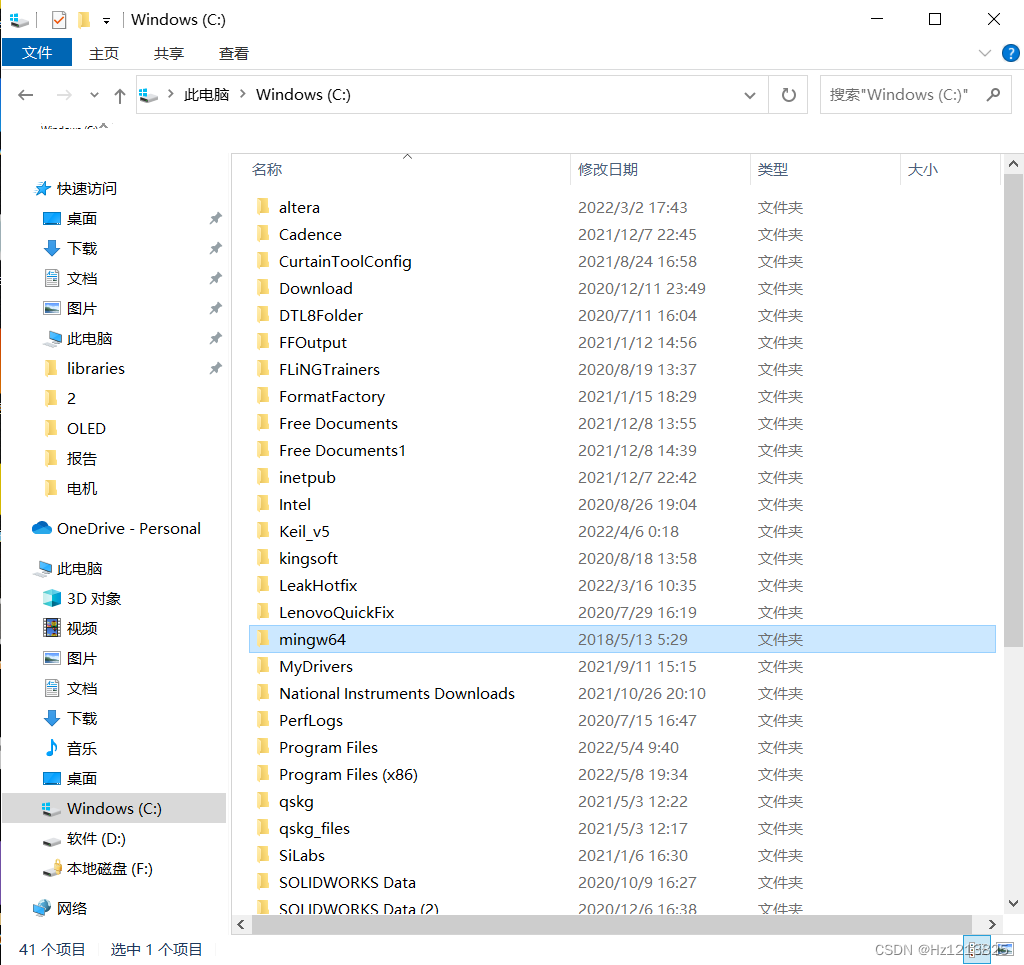Click 此电脑 in address bar breadcrumb
1024x965 pixels.
[206, 95]
